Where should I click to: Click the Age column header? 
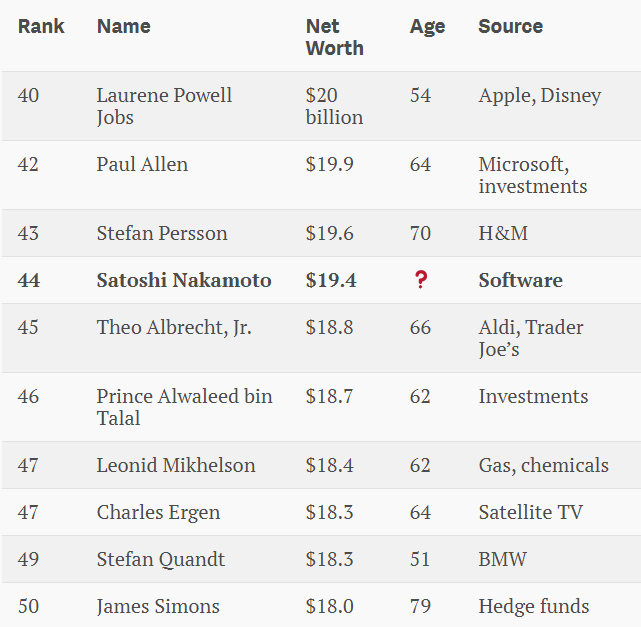tap(427, 27)
